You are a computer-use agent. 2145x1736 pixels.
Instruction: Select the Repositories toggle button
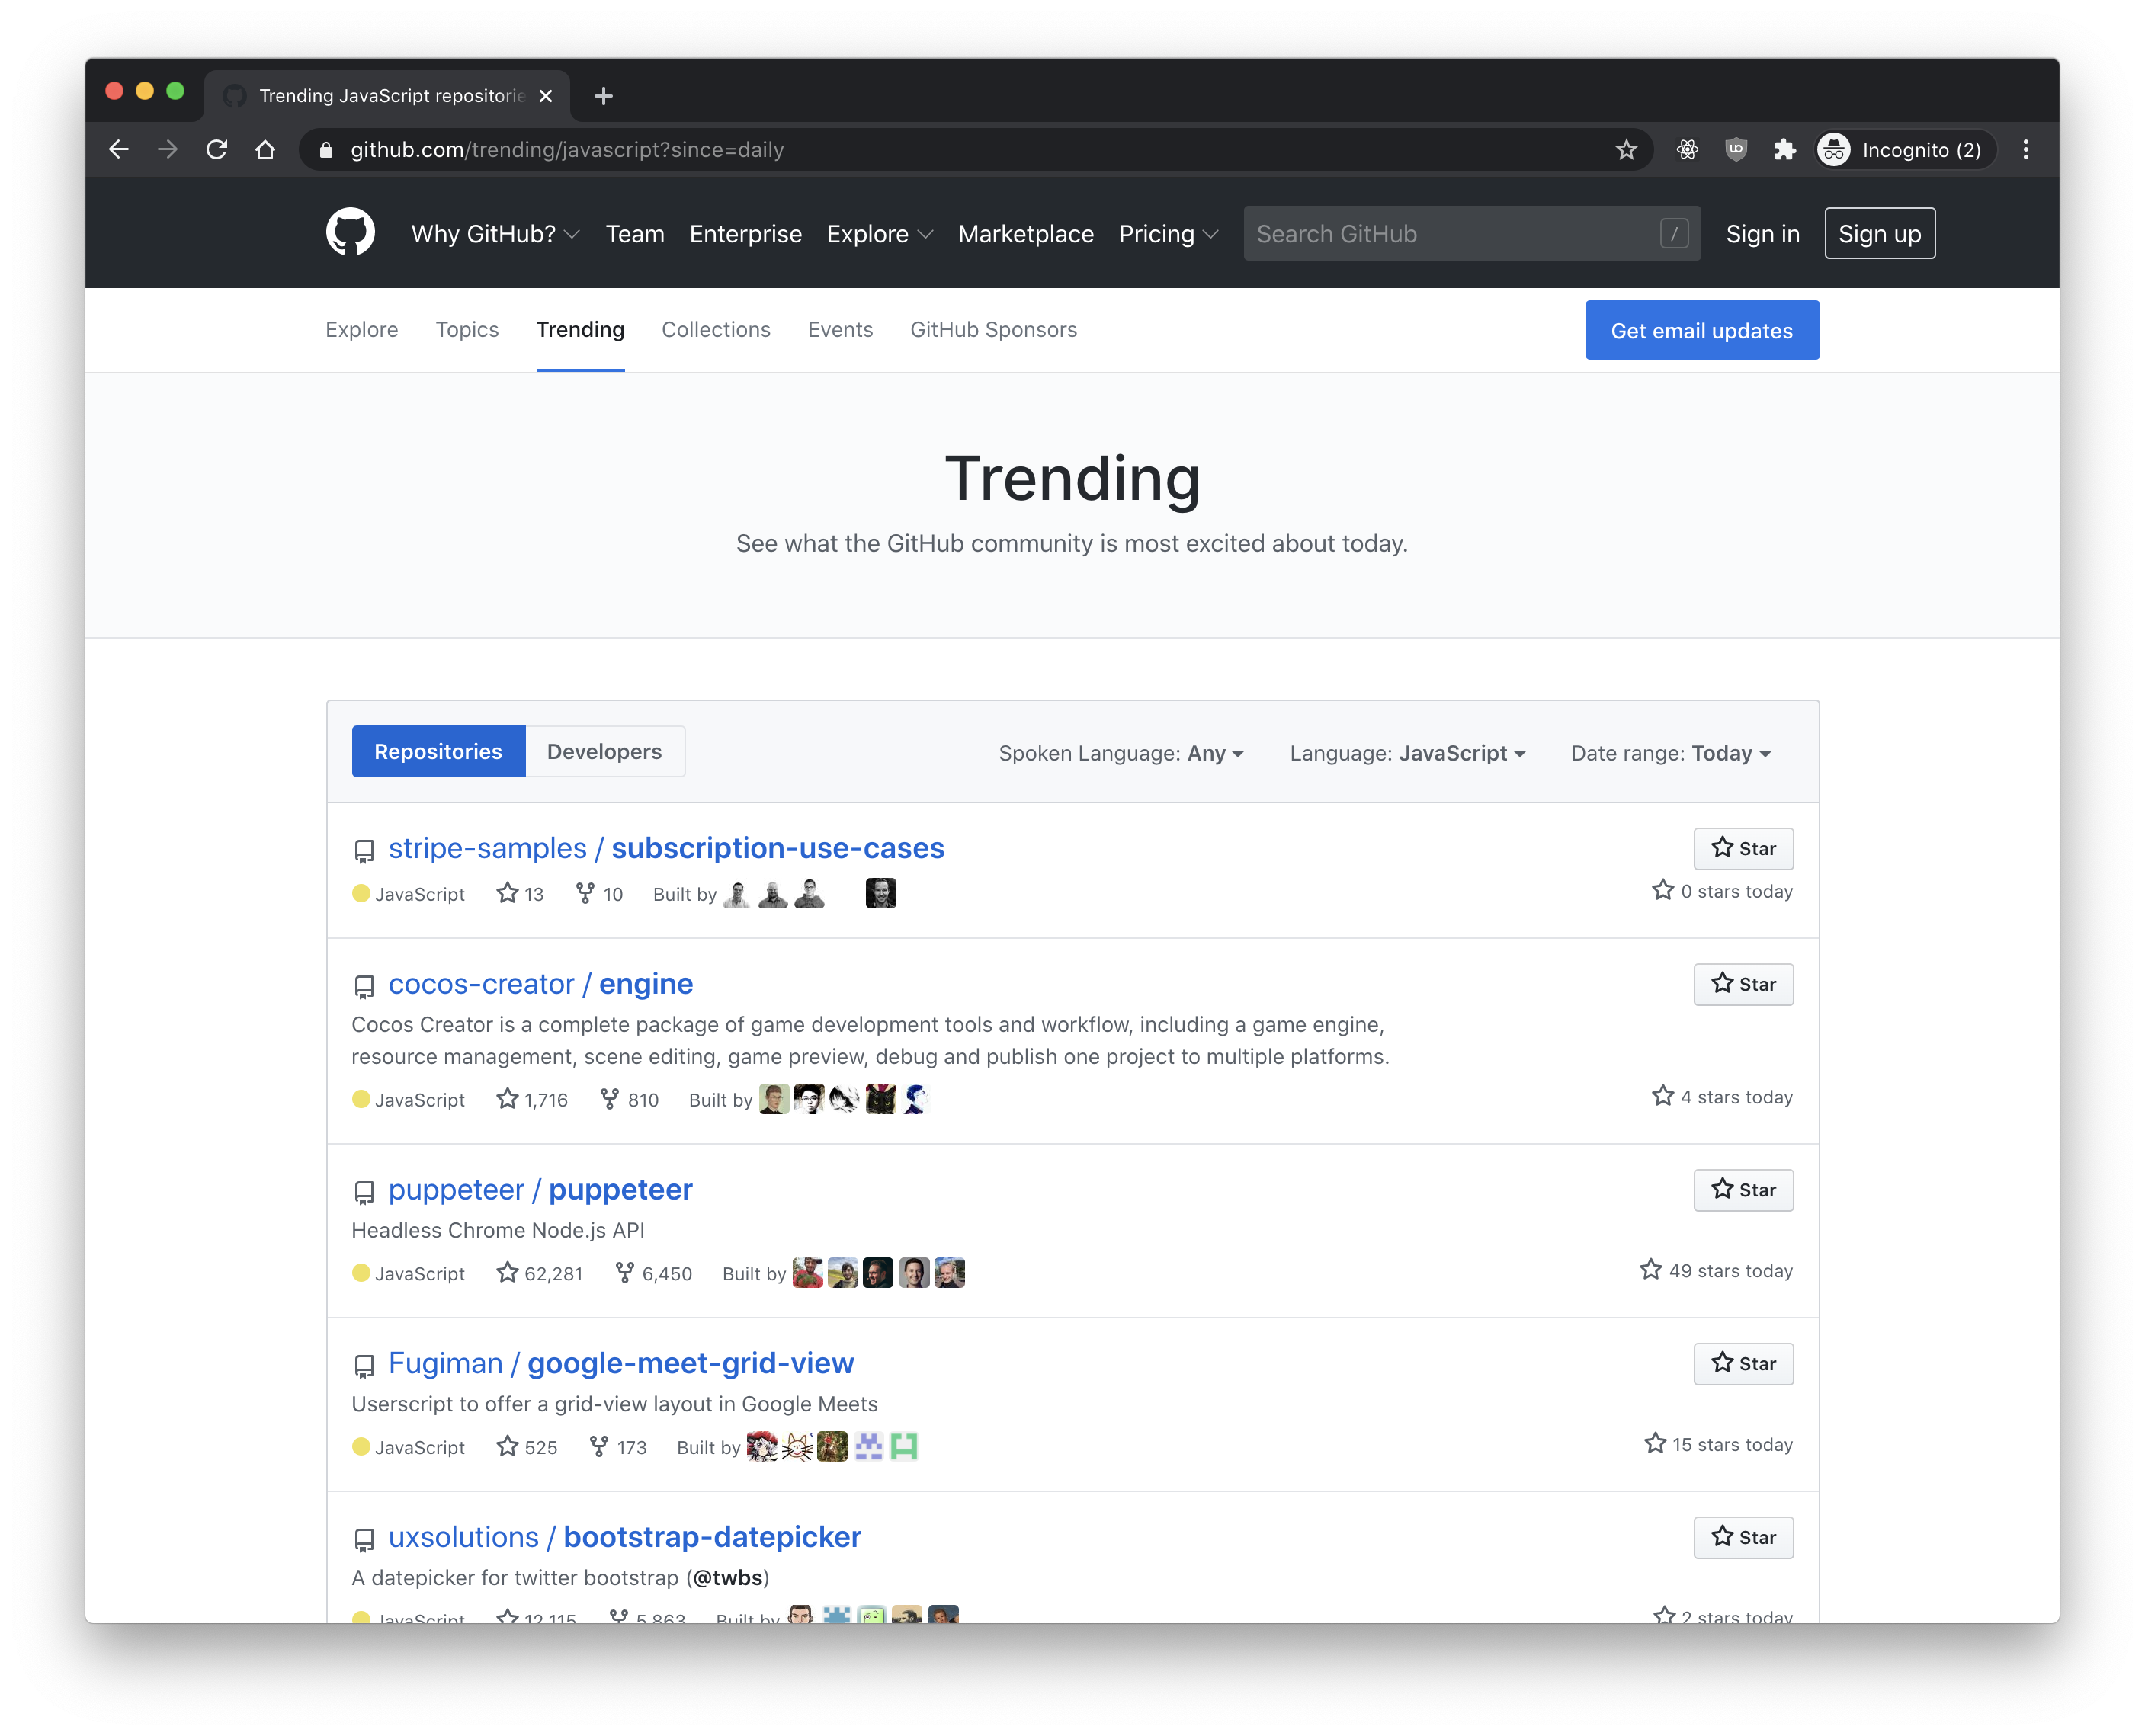coord(438,752)
